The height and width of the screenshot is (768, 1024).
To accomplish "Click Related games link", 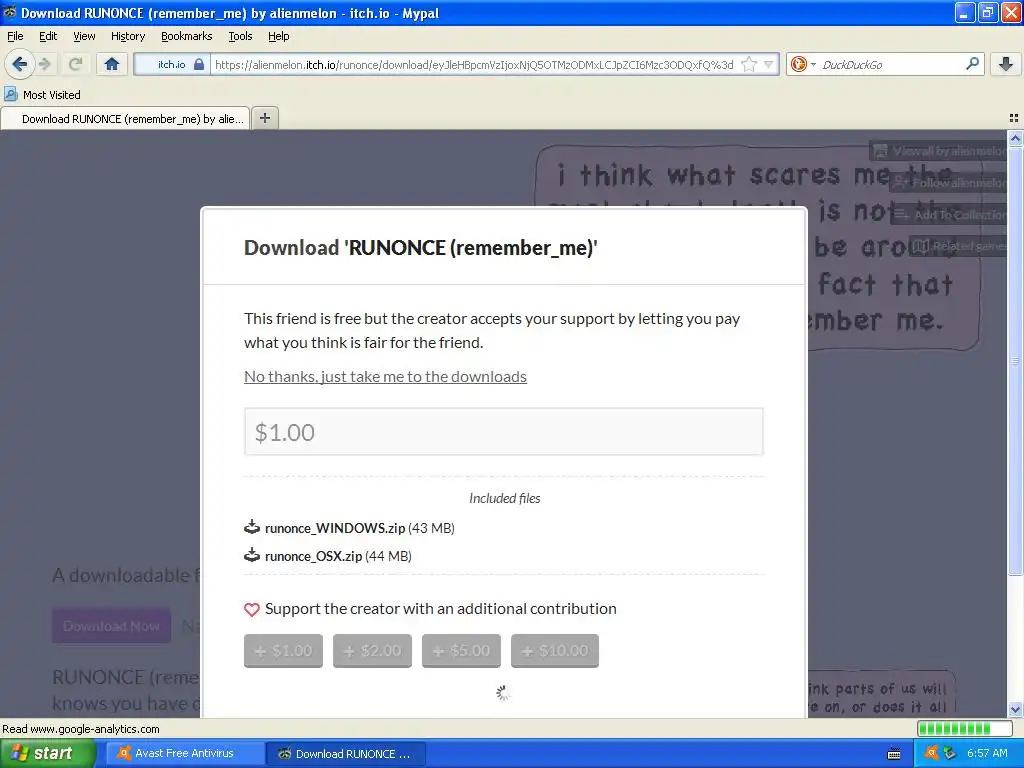I will (x=959, y=246).
